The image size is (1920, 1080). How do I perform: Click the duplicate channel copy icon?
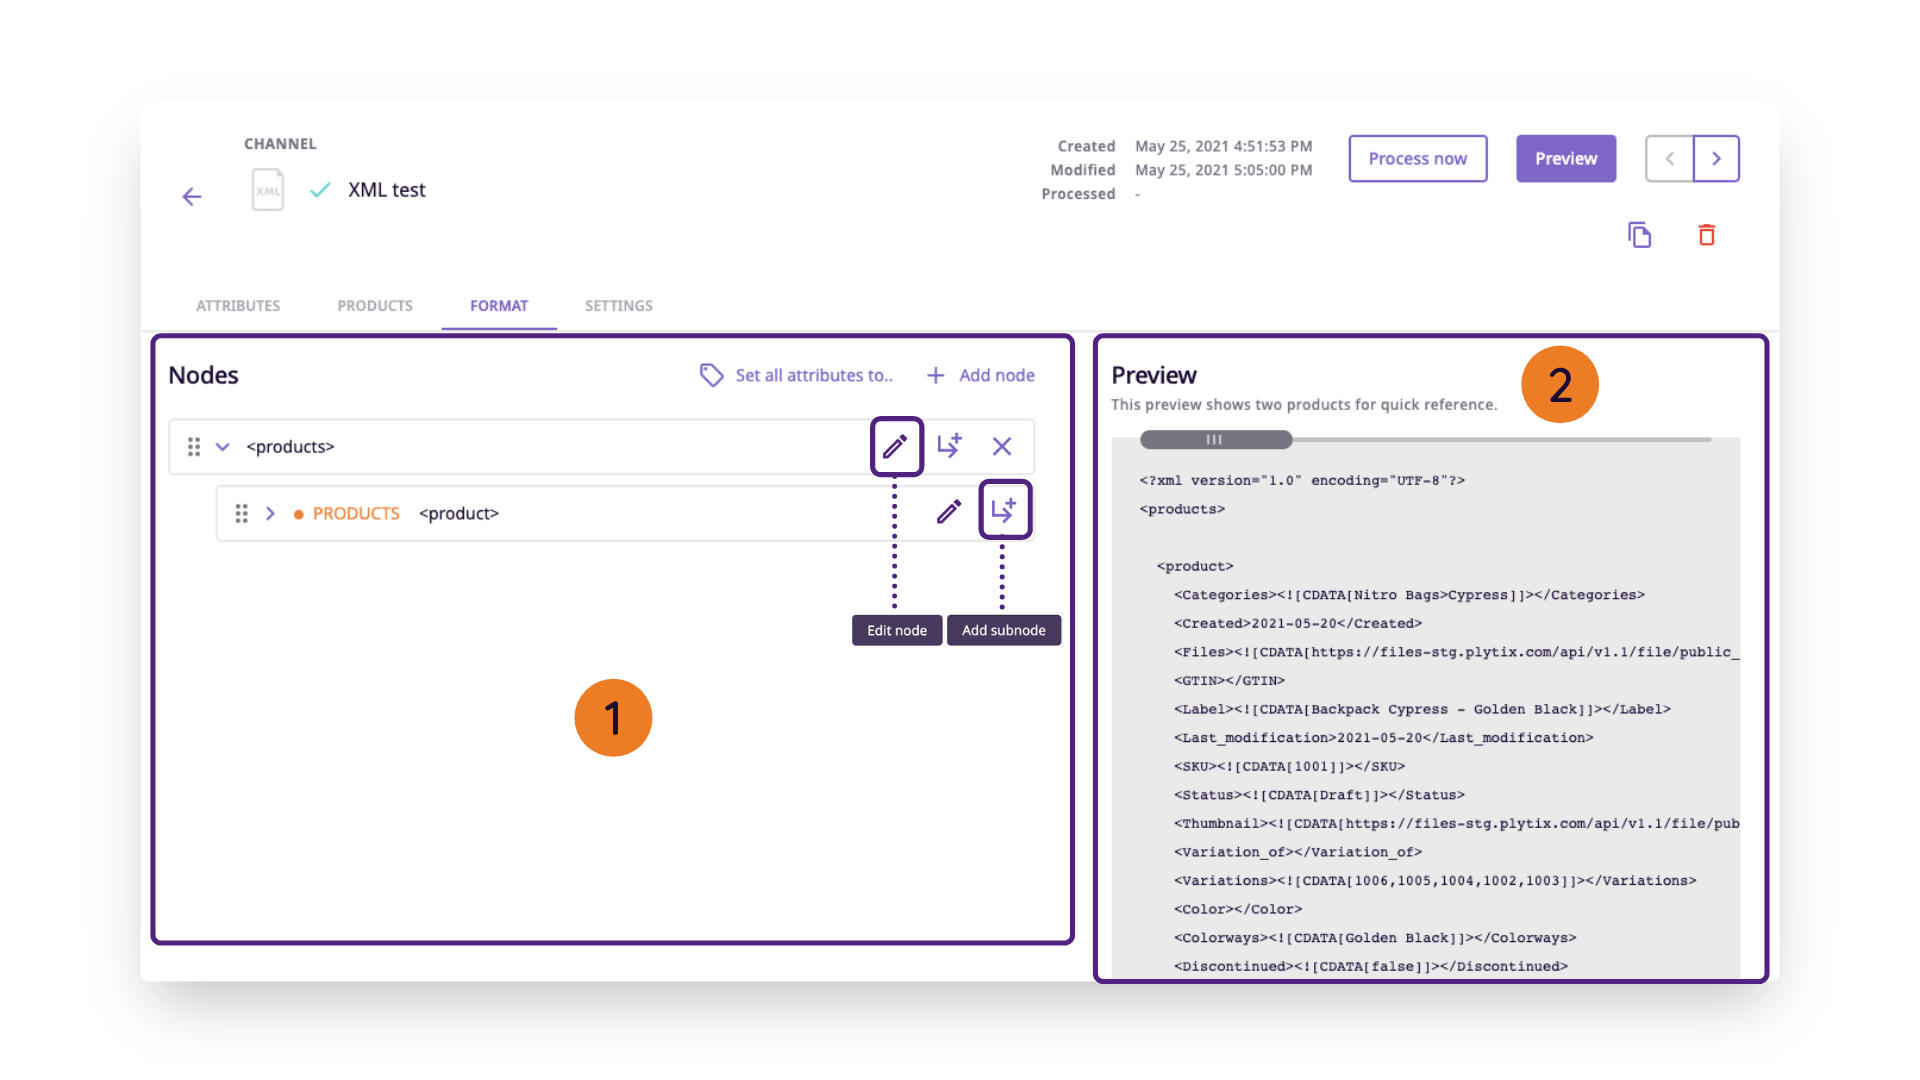click(1639, 235)
